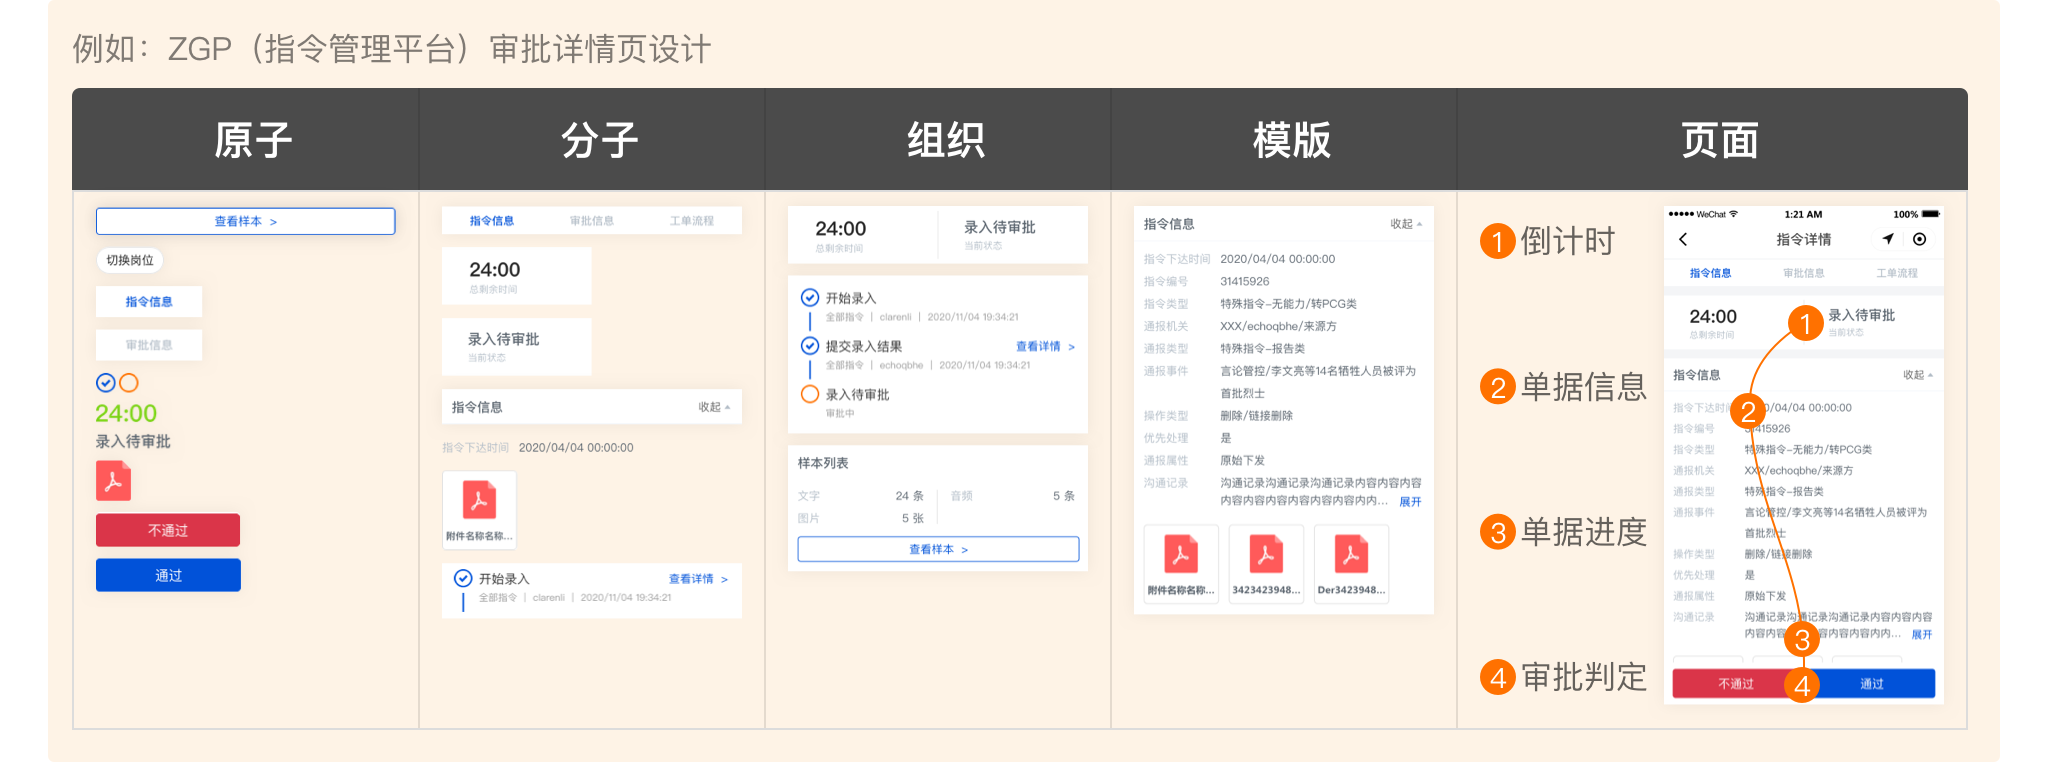Open the 附件名称名称 PDF attachment in 分子 column
2048x762 pixels.
point(479,509)
